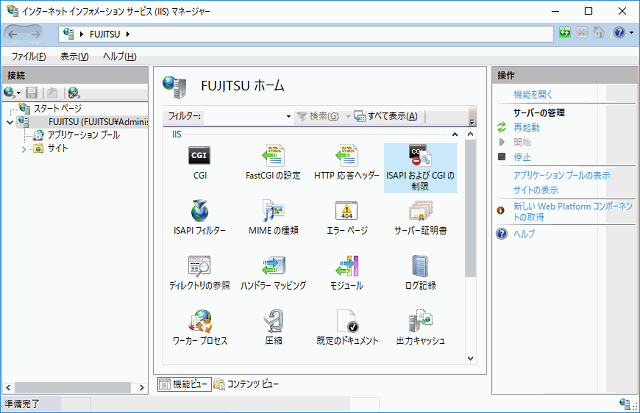Collapse the FUJITSU server tree node

[10, 122]
